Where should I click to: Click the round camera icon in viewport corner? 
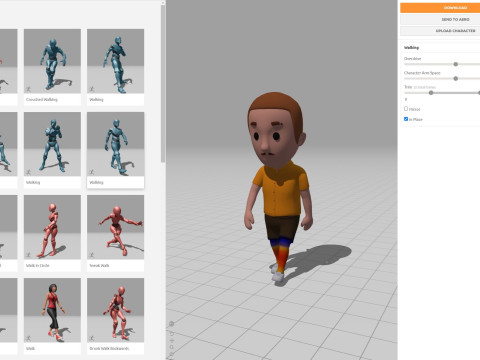171,324
